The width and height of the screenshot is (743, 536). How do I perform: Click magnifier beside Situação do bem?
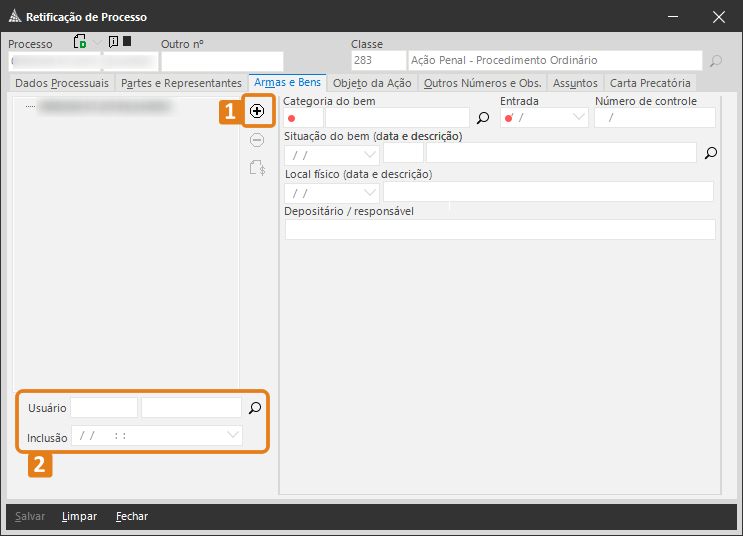pyautogui.click(x=711, y=154)
